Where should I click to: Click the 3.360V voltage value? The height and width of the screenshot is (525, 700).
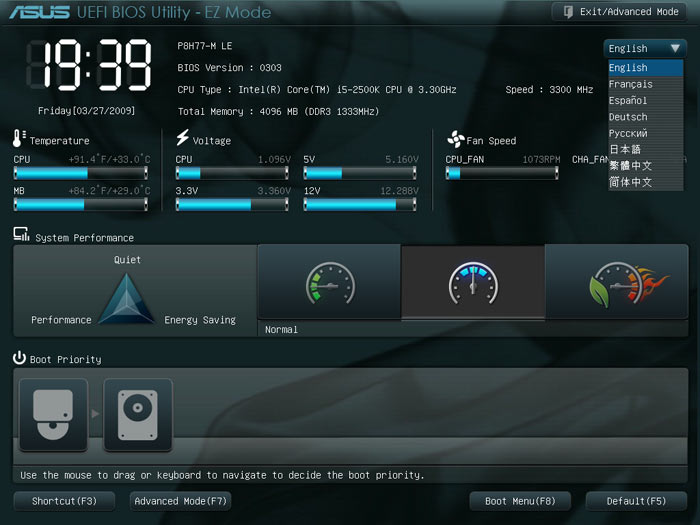coord(274,191)
